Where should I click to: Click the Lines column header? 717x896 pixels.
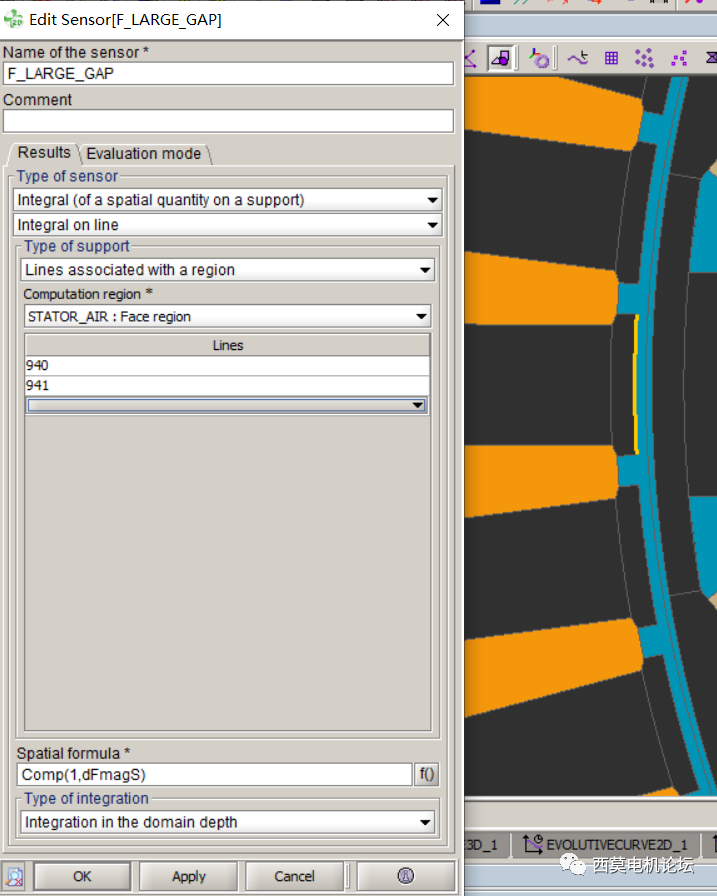coord(227,345)
